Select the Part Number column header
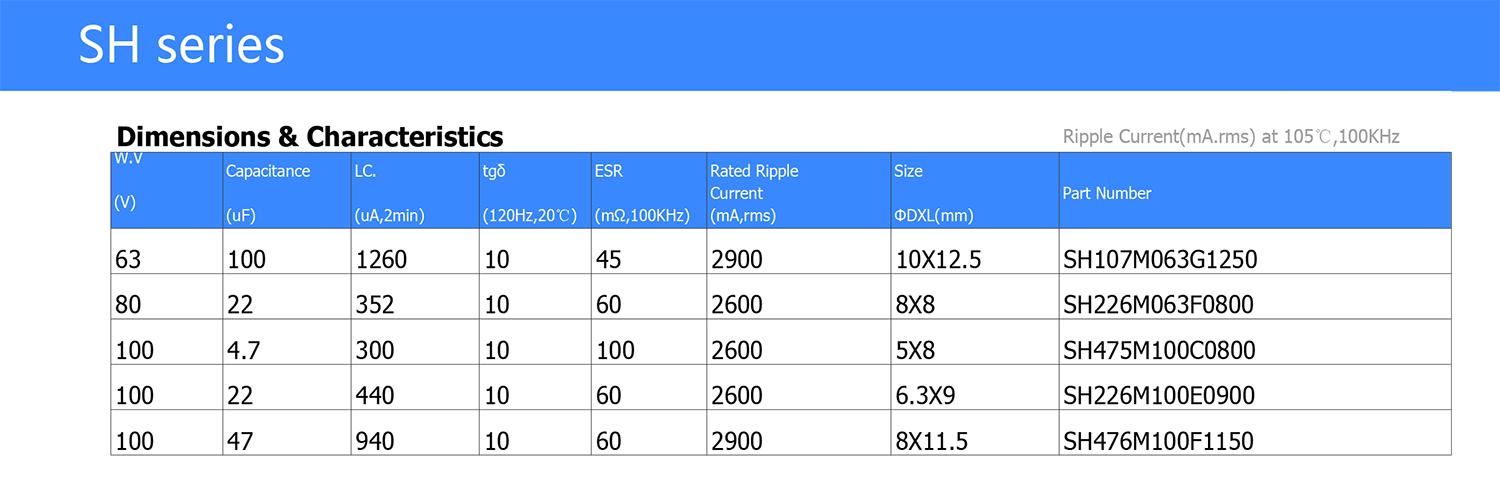 [1107, 193]
